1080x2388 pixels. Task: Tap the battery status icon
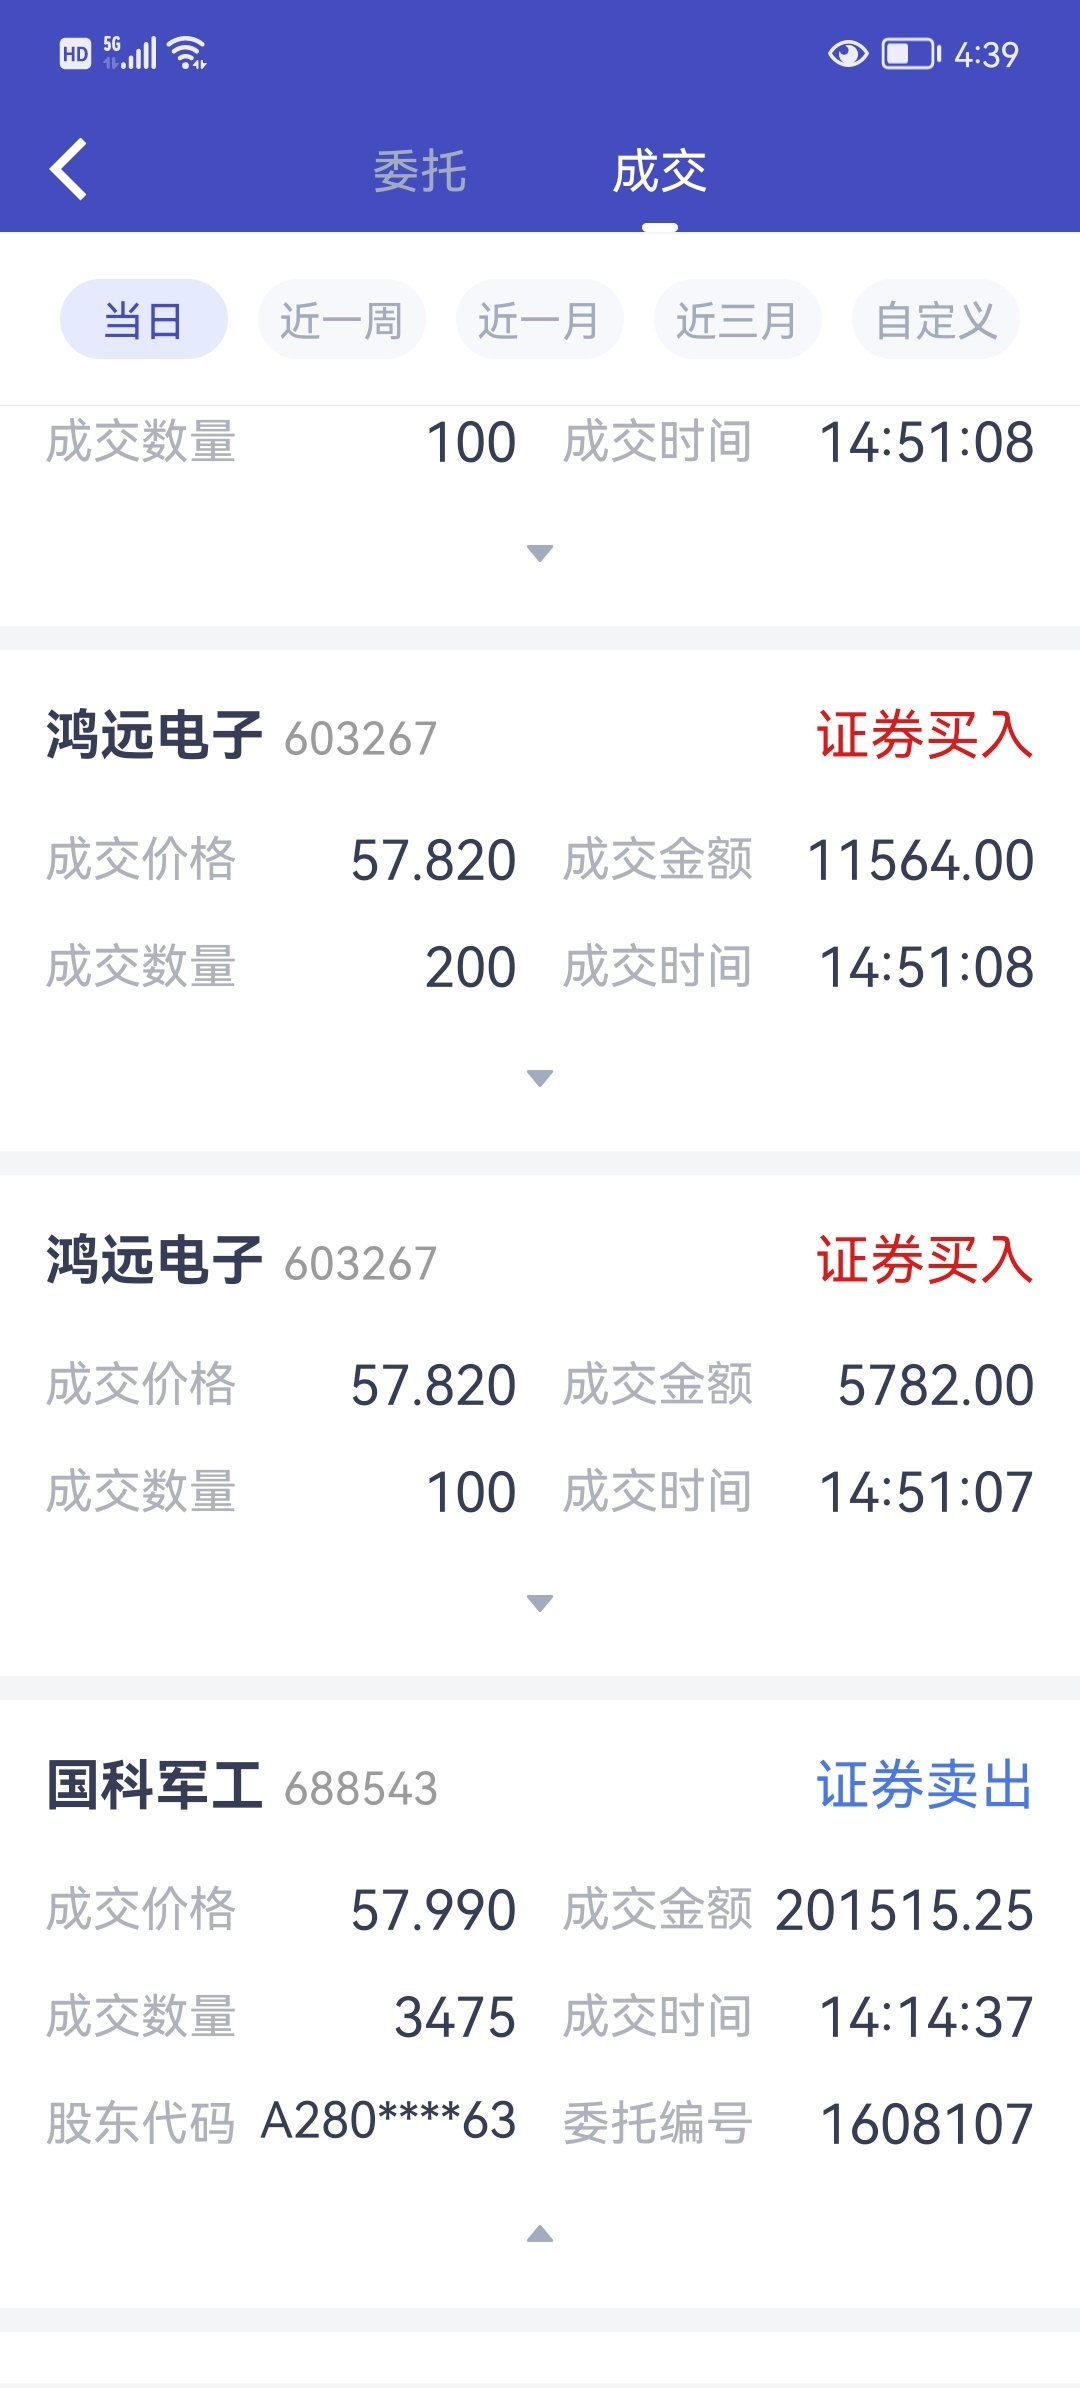point(911,54)
